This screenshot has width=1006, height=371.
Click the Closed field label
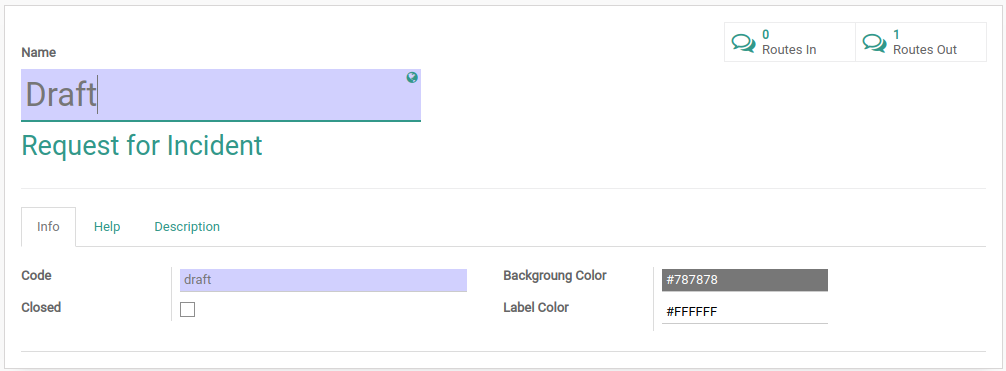point(41,307)
